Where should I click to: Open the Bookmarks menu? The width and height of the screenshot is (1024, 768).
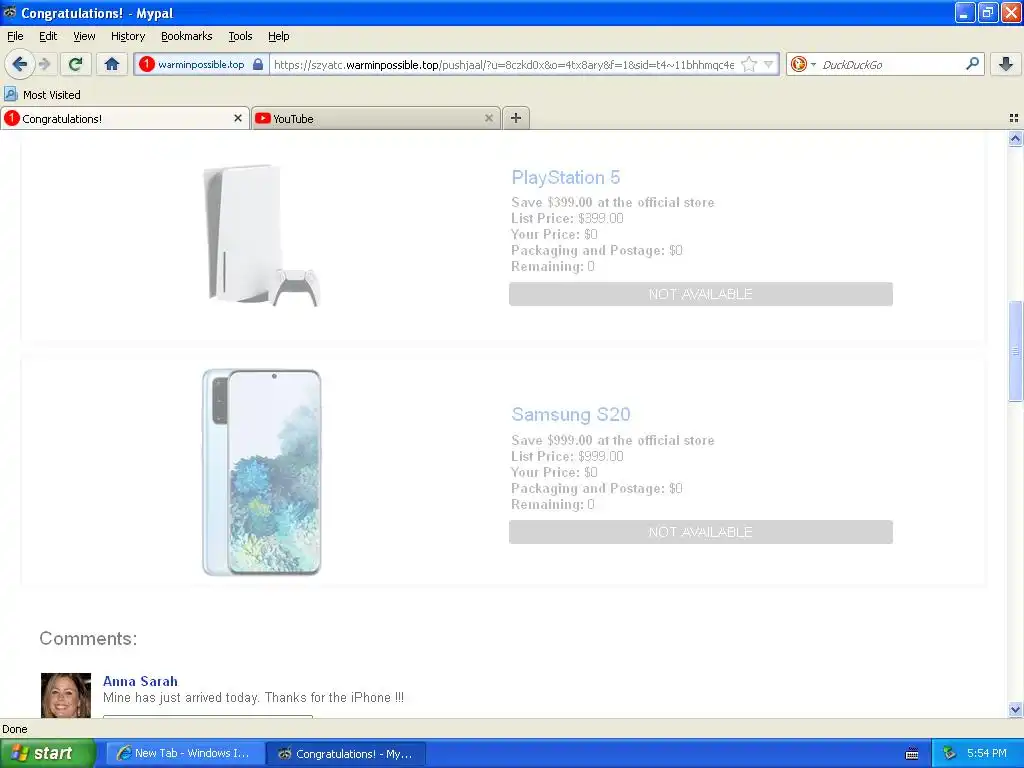(x=187, y=36)
